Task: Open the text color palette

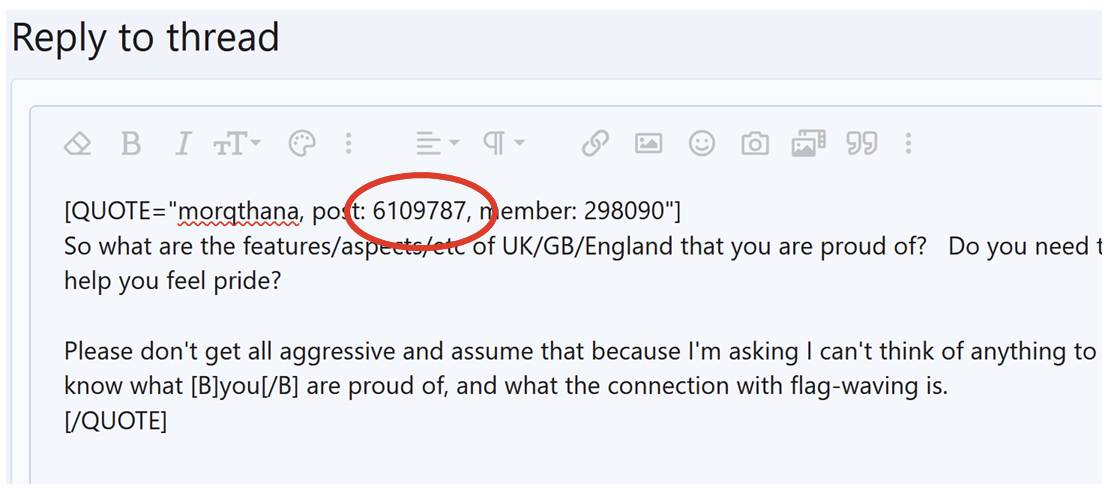Action: tap(301, 145)
